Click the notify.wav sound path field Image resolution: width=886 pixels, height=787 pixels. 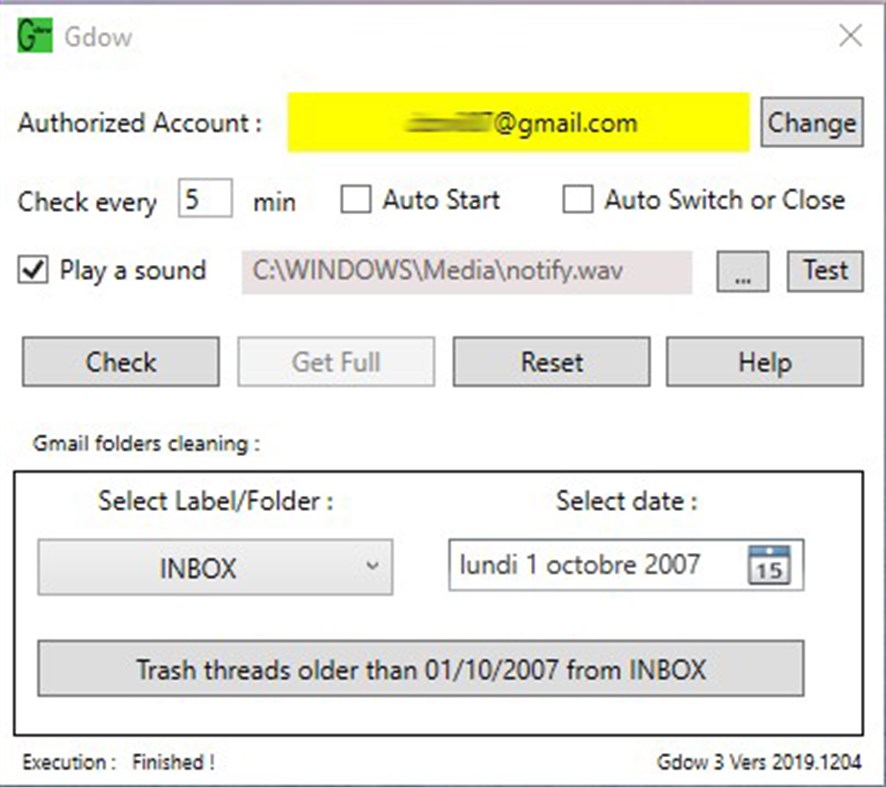pos(467,270)
